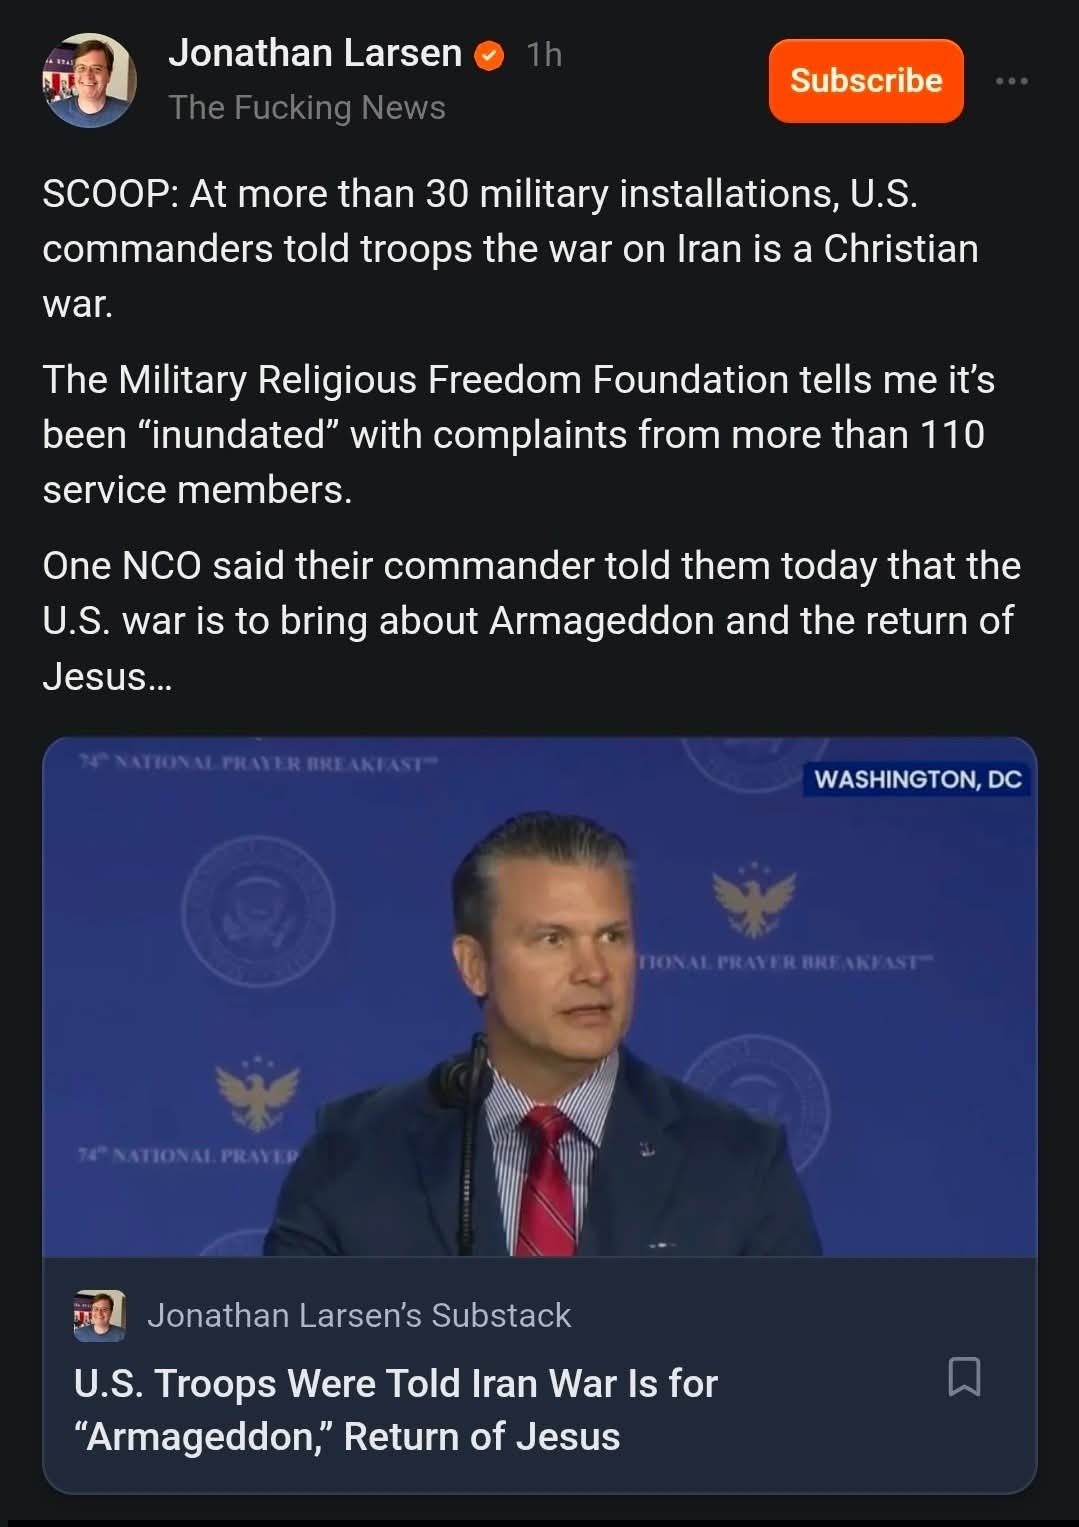Select the Jonathan Larsen's Substack label

click(359, 1315)
